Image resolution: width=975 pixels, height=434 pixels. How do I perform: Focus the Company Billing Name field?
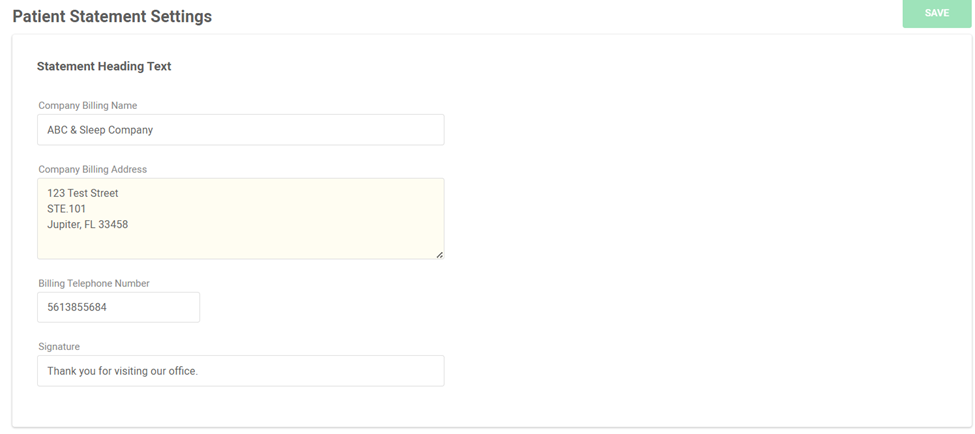point(241,130)
